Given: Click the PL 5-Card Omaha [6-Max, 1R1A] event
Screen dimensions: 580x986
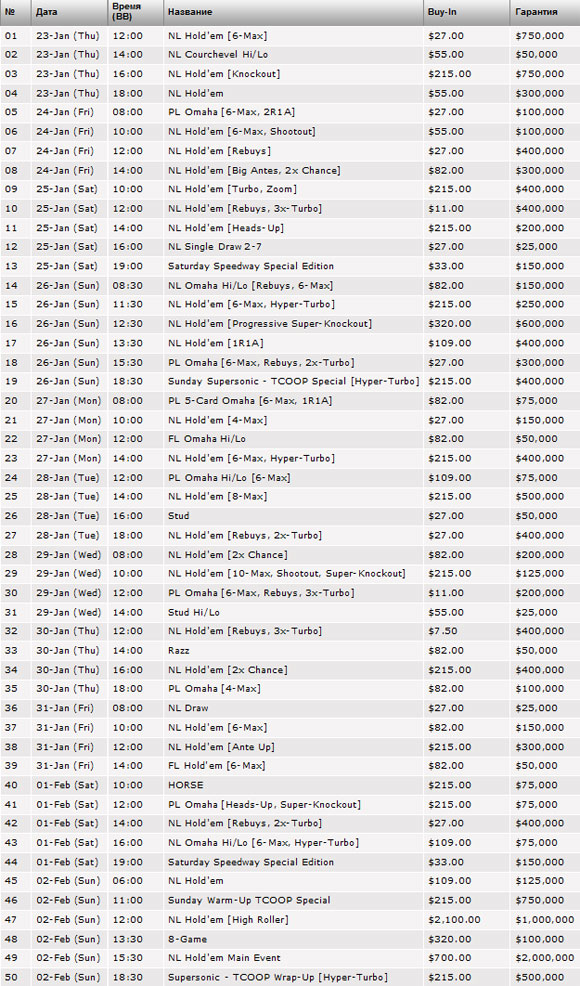Looking at the screenshot, I should pyautogui.click(x=250, y=401).
